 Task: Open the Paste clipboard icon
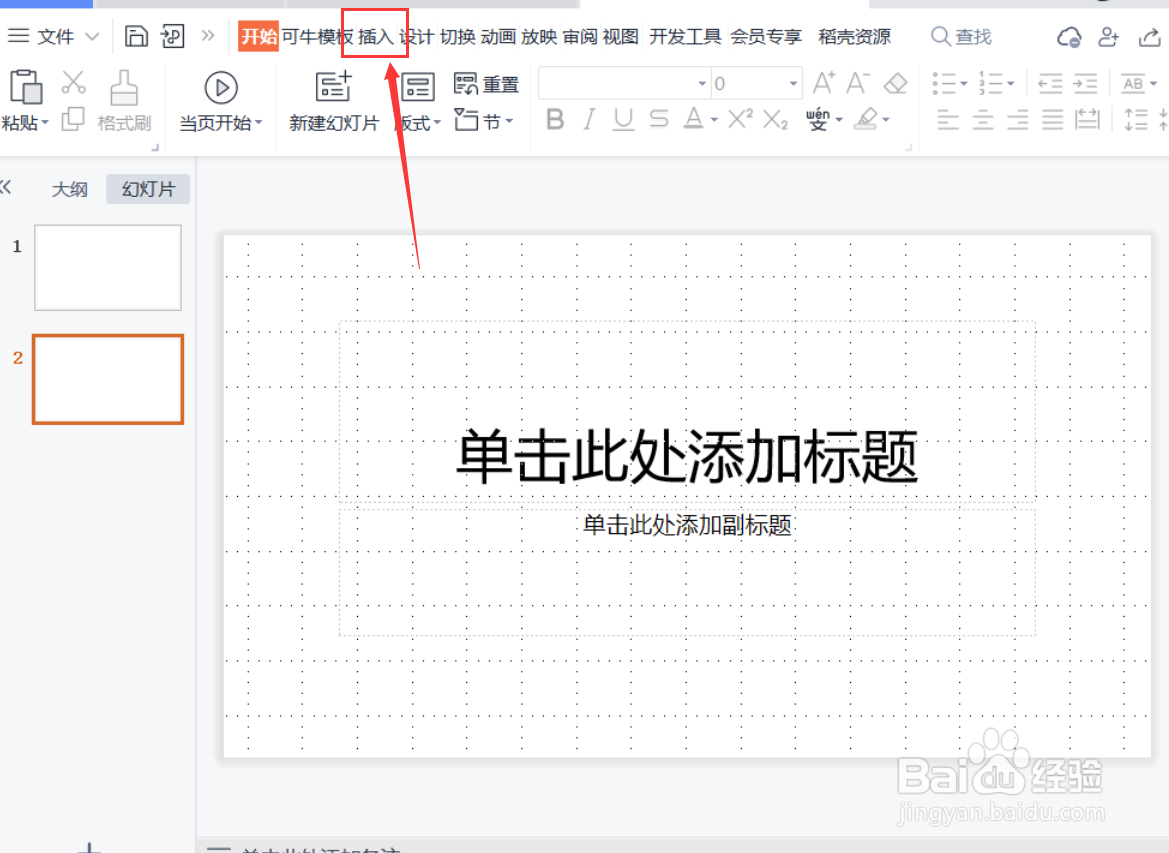[x=26, y=88]
